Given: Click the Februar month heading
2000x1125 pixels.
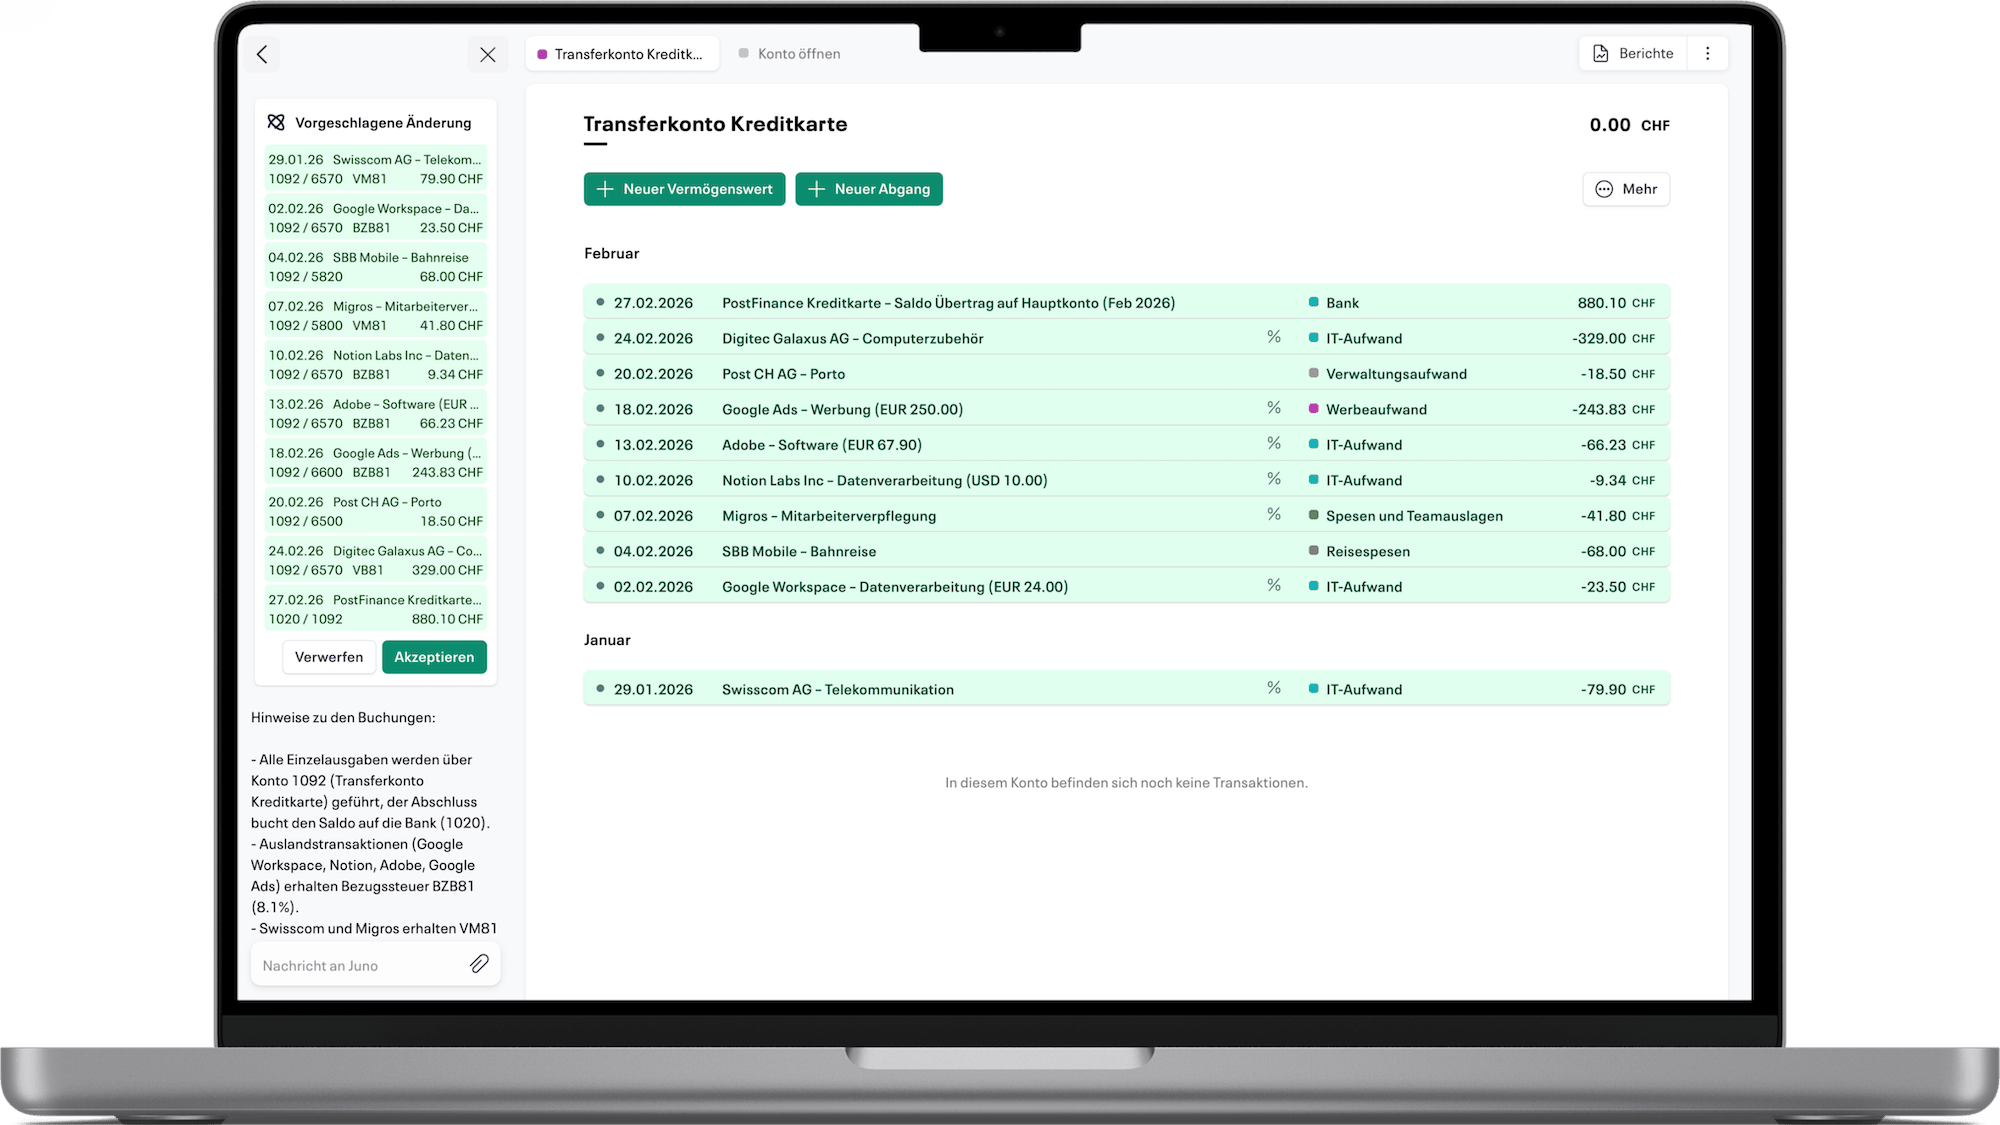Looking at the screenshot, I should click(611, 253).
